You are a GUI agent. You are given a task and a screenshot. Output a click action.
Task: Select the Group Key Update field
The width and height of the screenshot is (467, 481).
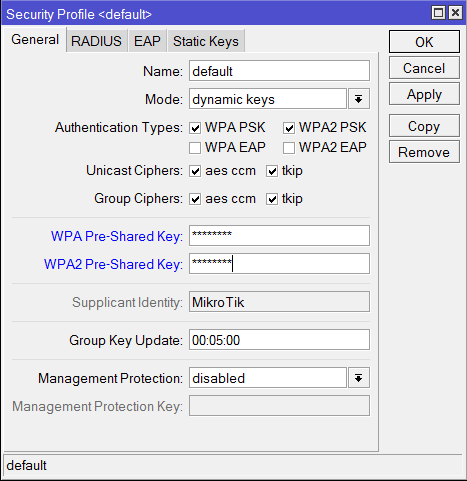point(279,340)
